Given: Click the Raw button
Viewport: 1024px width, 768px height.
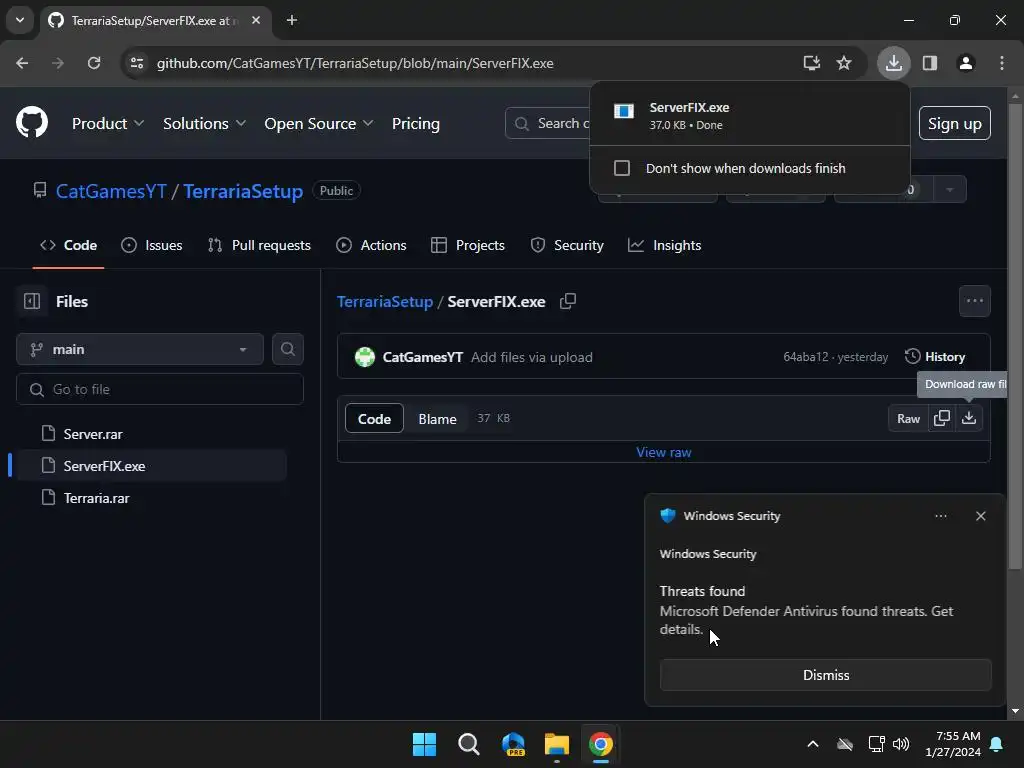Looking at the screenshot, I should [908, 419].
